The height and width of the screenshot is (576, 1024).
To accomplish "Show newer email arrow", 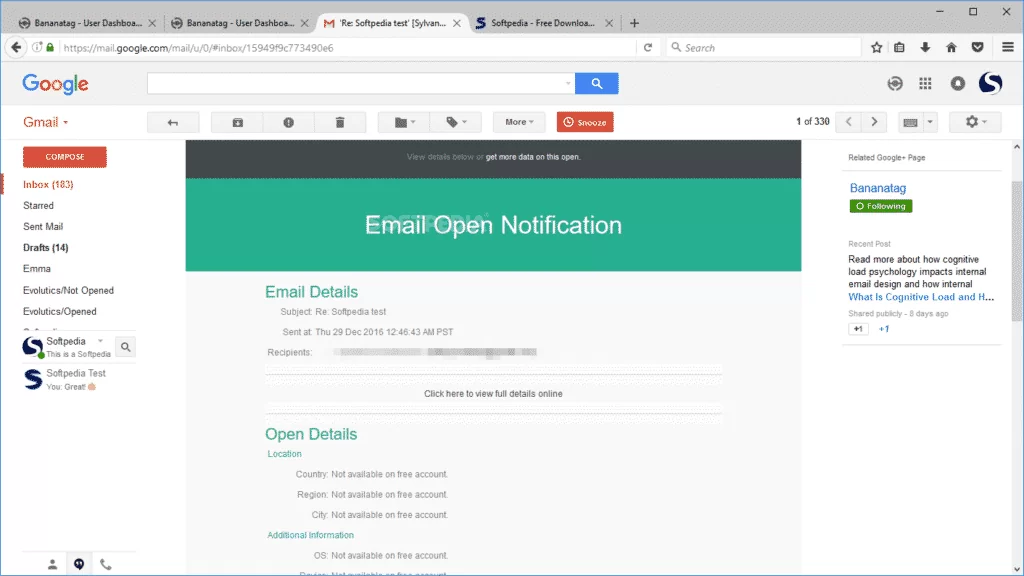I will pos(848,122).
